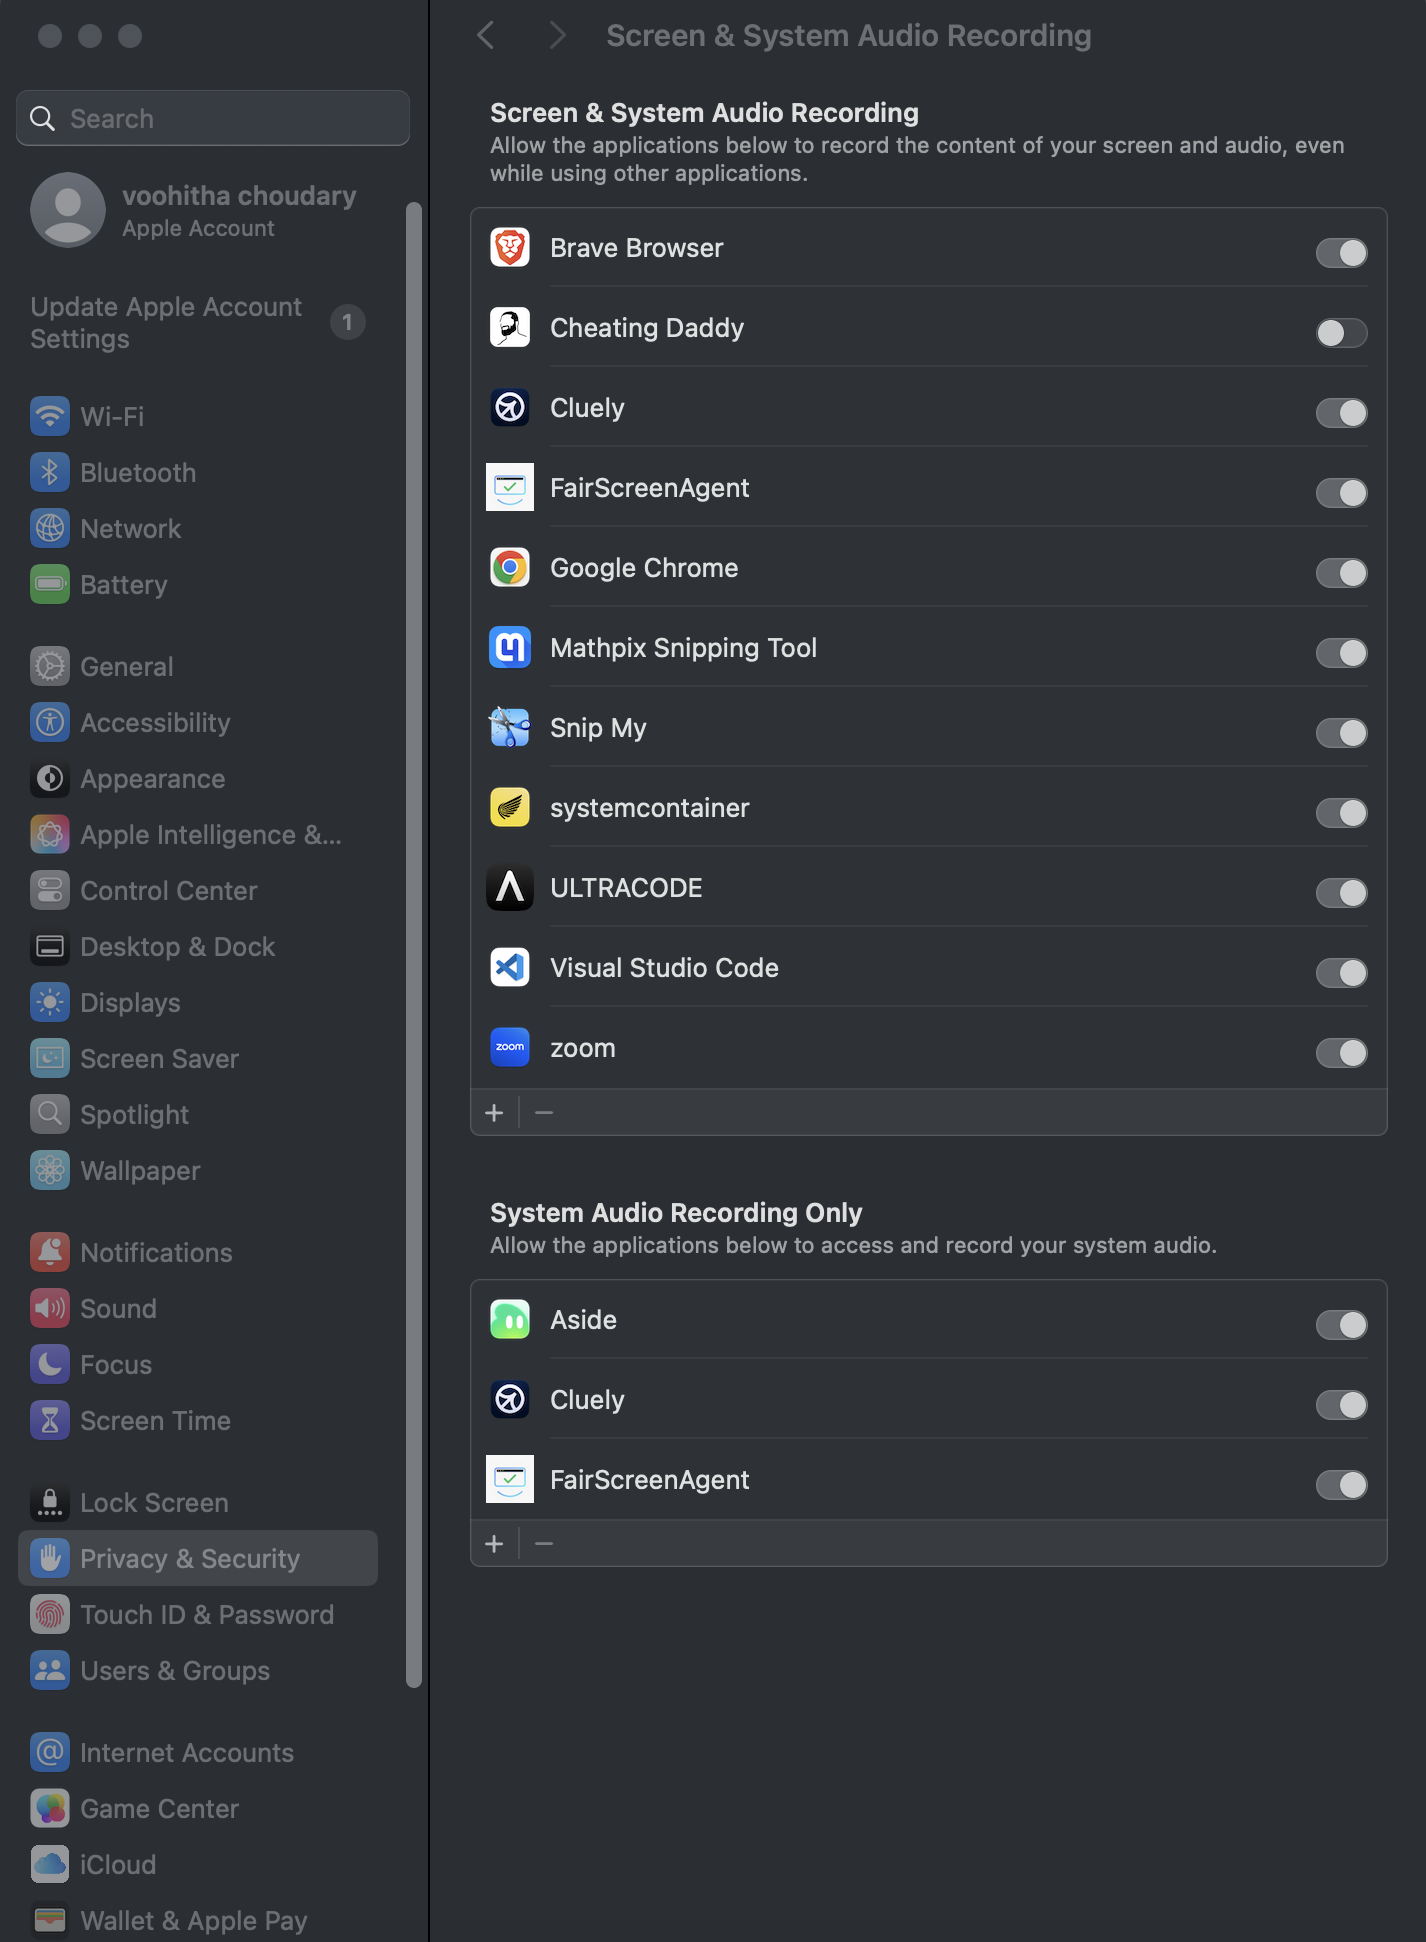Open Wallet & Apple Pay settings
The width and height of the screenshot is (1426, 1942).
point(198,1920)
